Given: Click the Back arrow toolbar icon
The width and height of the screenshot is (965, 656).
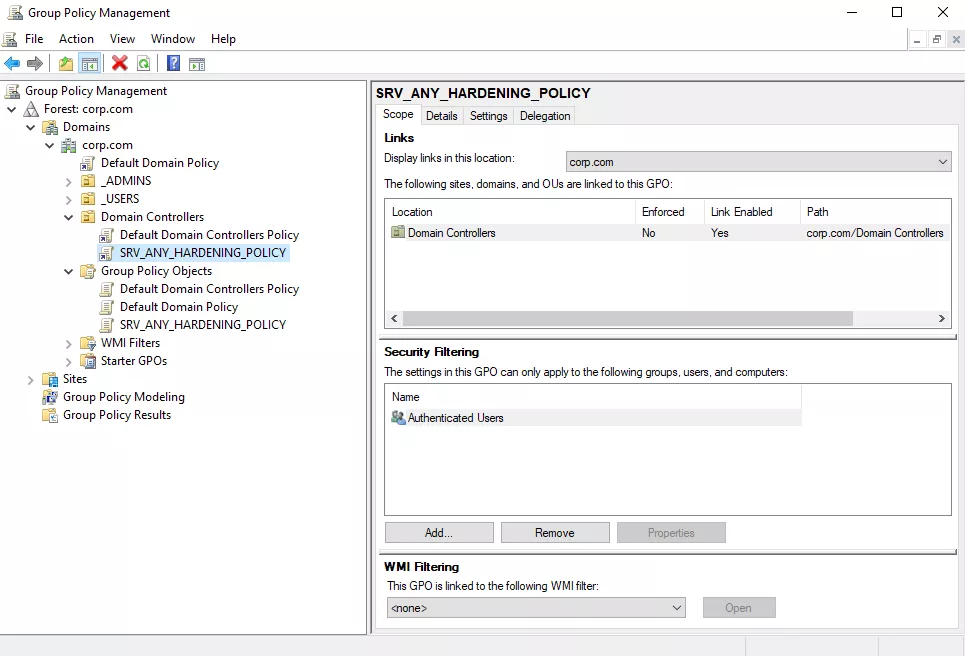Looking at the screenshot, I should click(x=12, y=63).
